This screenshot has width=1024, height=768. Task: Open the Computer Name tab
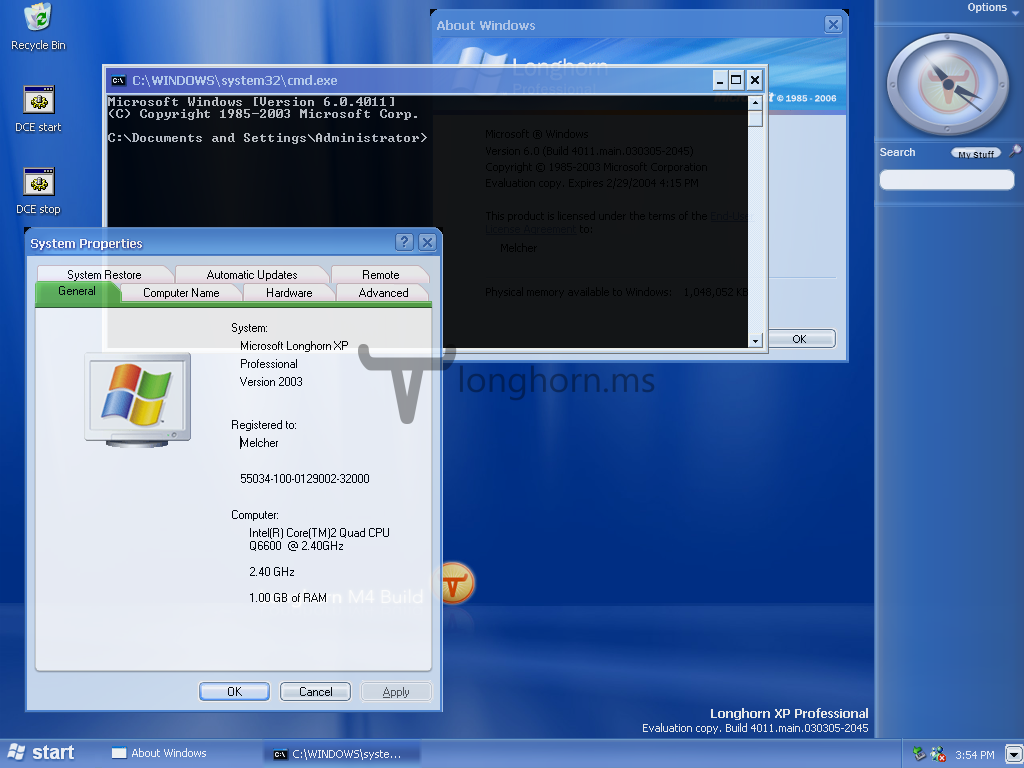(182, 293)
